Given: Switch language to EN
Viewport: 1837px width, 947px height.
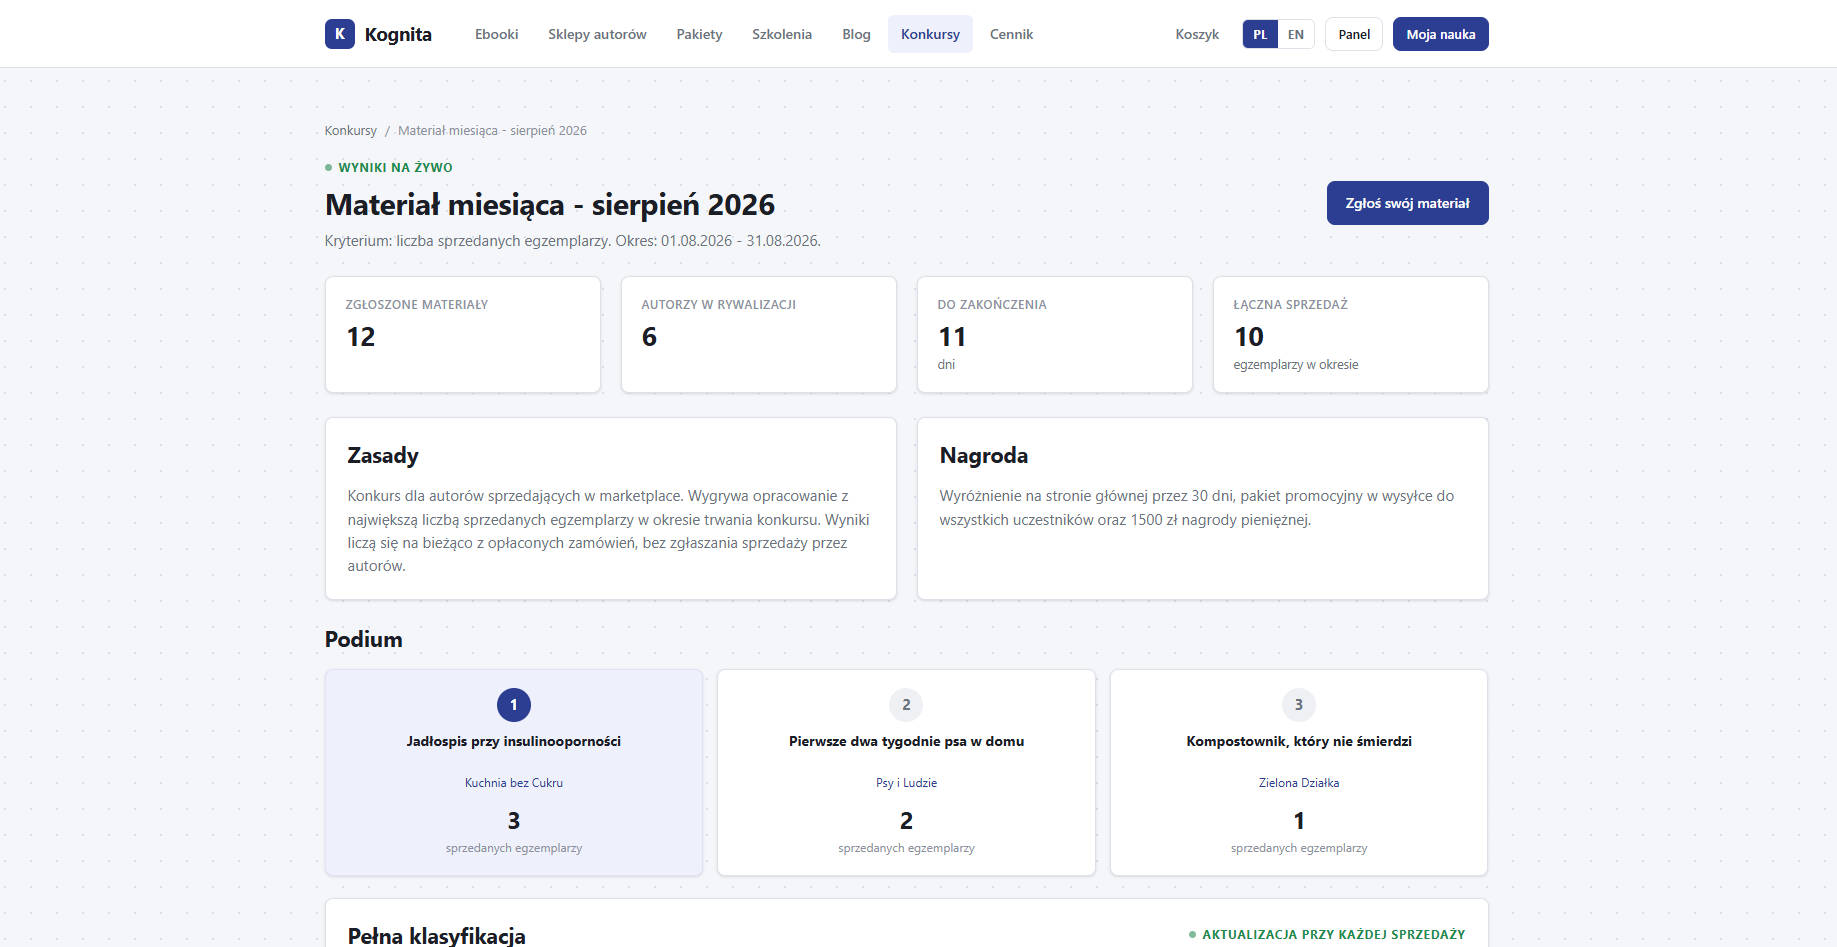Looking at the screenshot, I should tap(1296, 34).
